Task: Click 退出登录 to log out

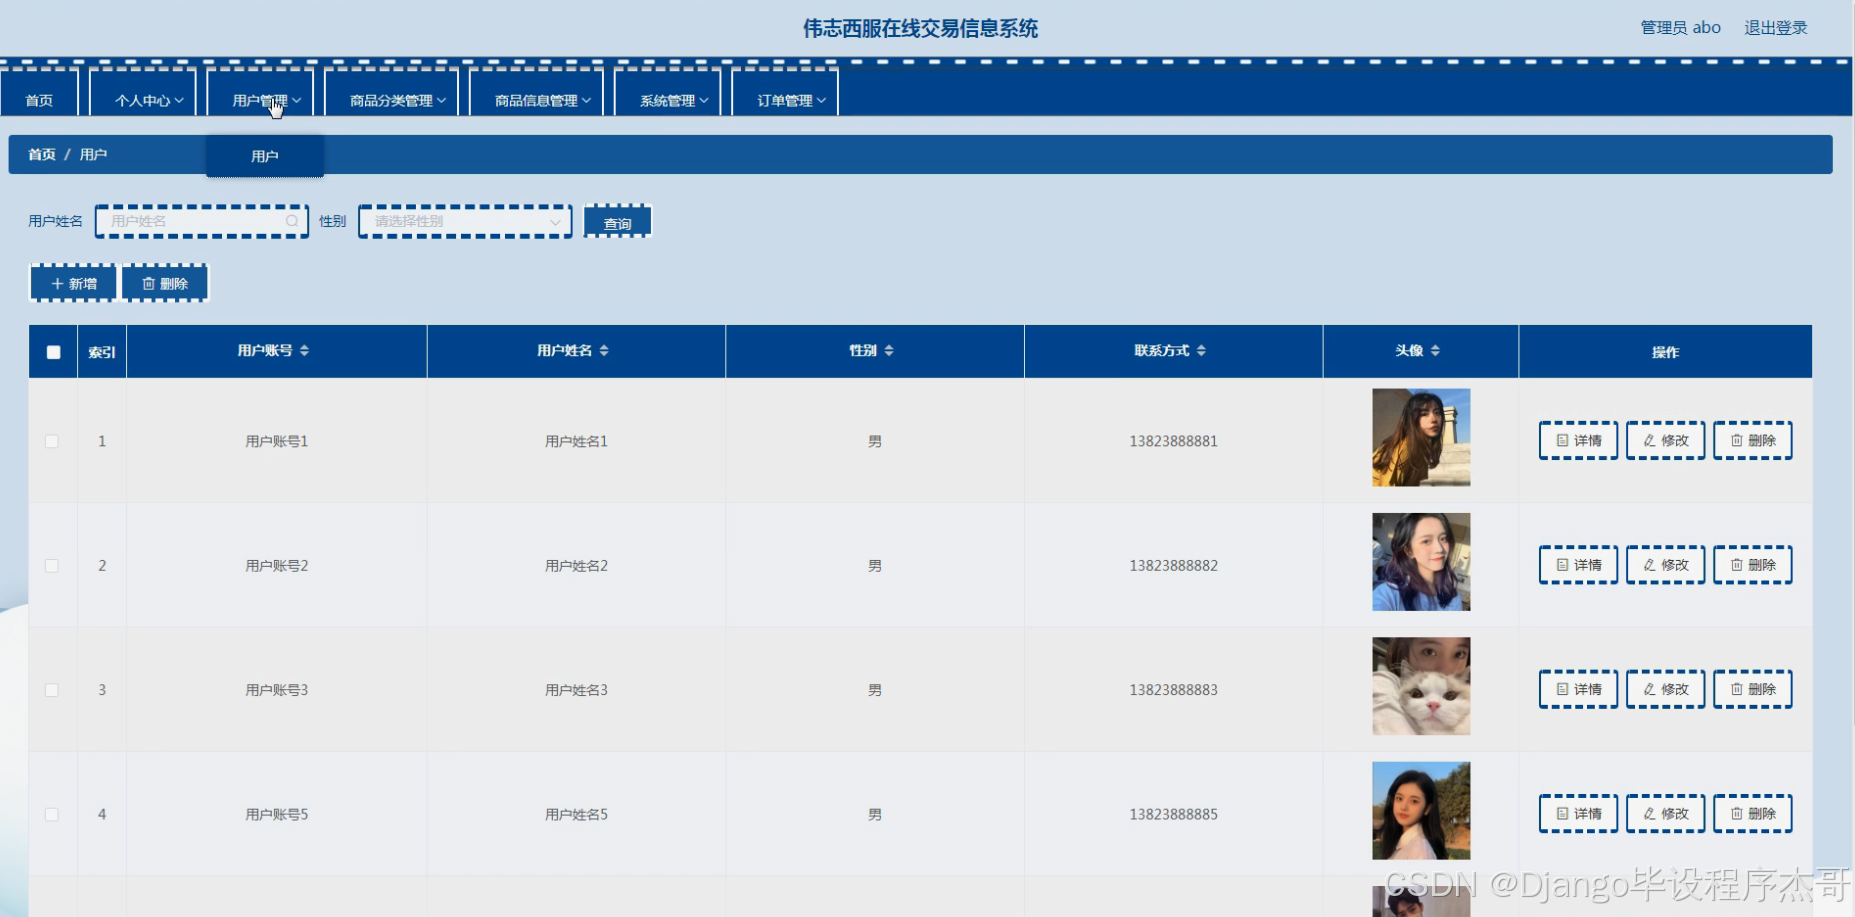Action: coord(1776,28)
